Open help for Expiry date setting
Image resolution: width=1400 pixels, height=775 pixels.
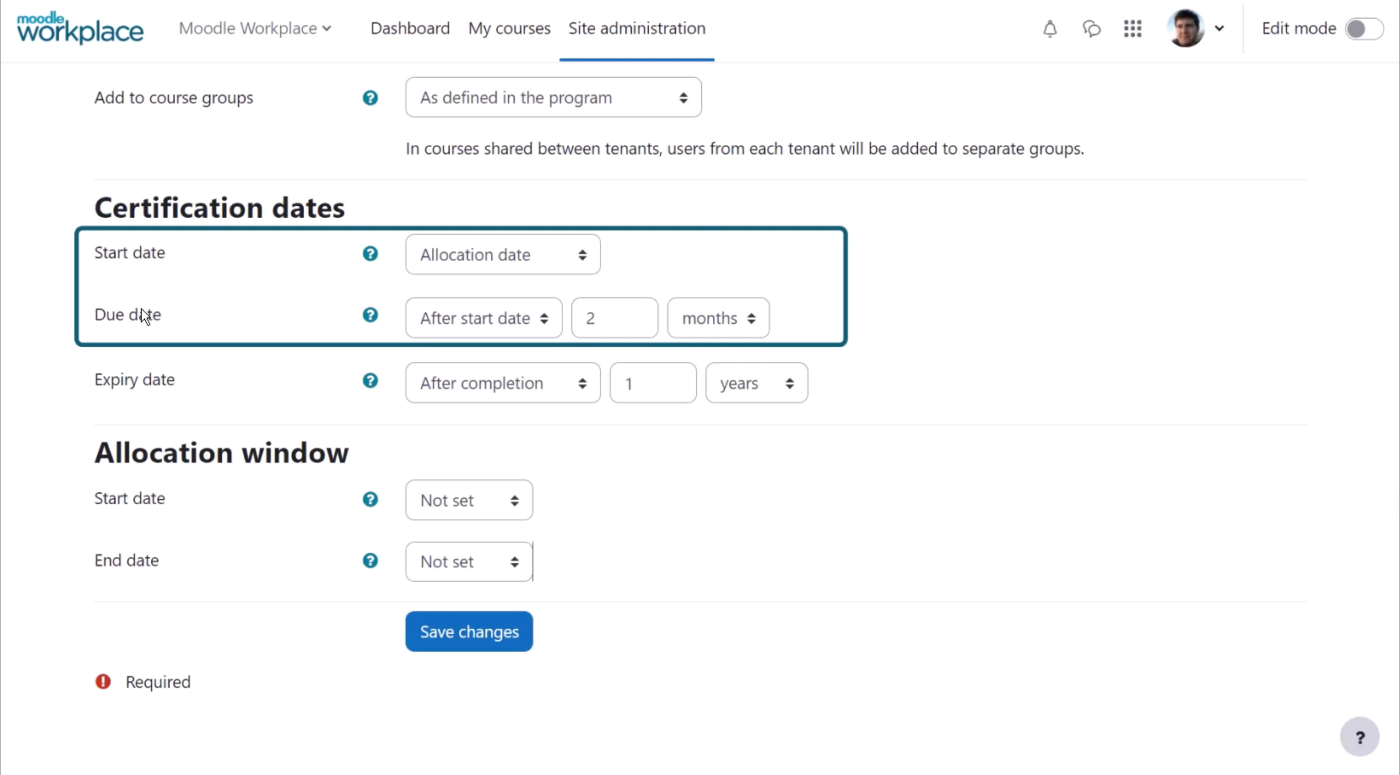click(x=370, y=380)
